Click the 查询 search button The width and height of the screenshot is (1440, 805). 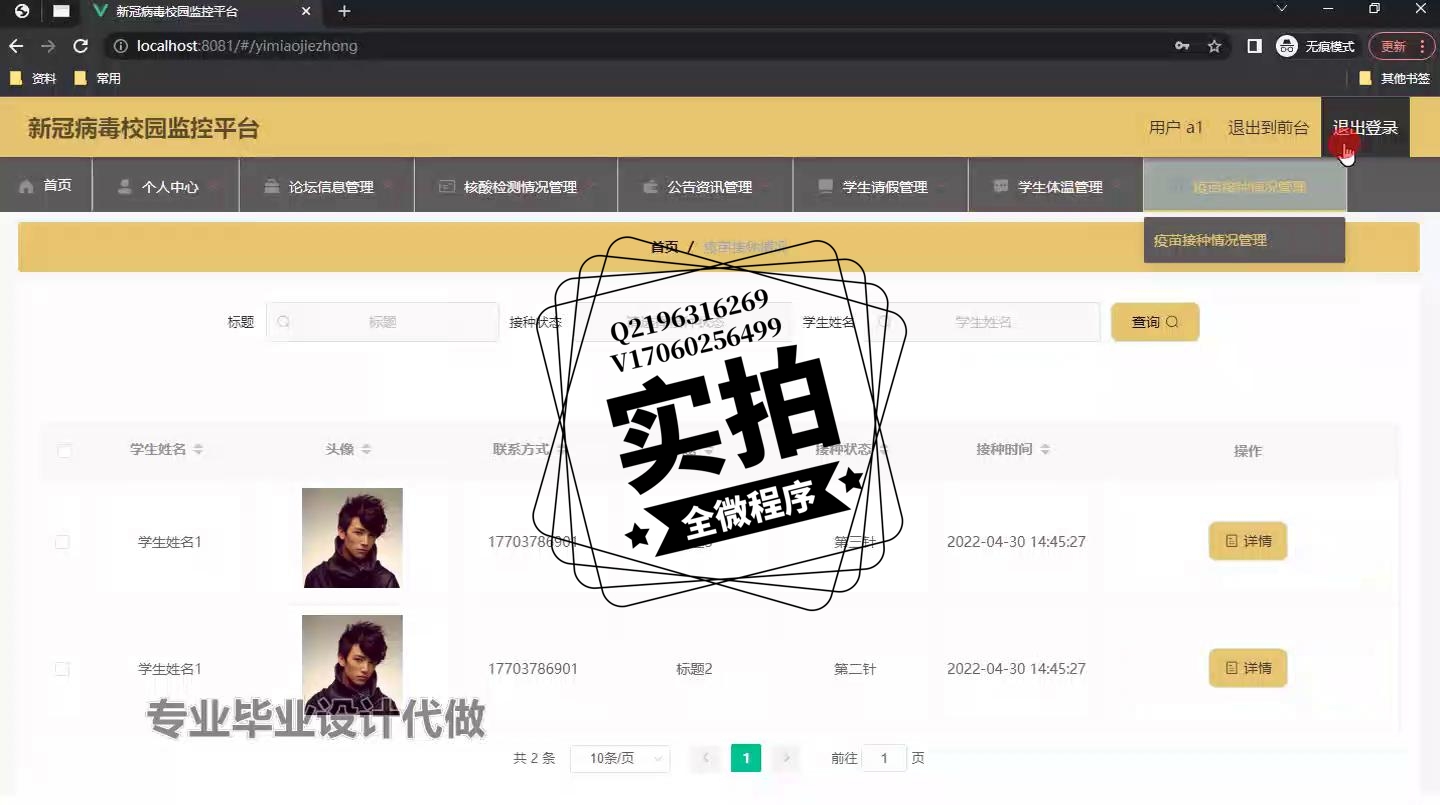pyautogui.click(x=1155, y=322)
